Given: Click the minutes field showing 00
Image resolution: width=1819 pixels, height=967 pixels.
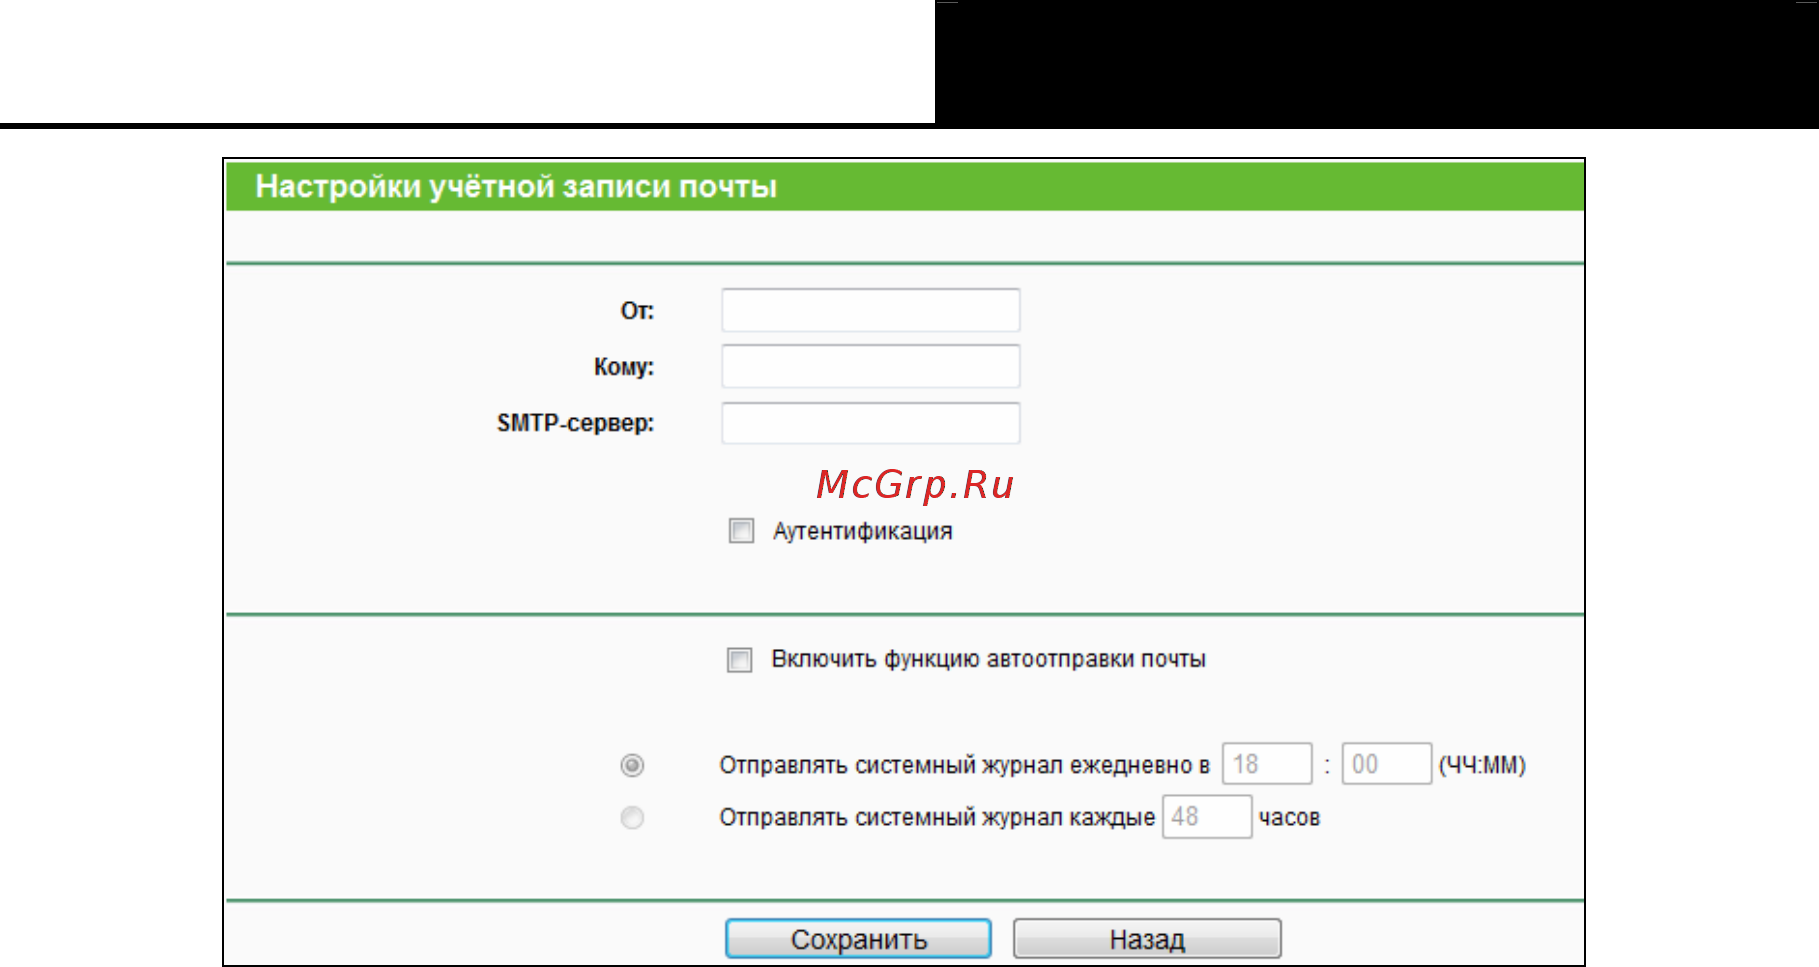Looking at the screenshot, I should click(1386, 764).
